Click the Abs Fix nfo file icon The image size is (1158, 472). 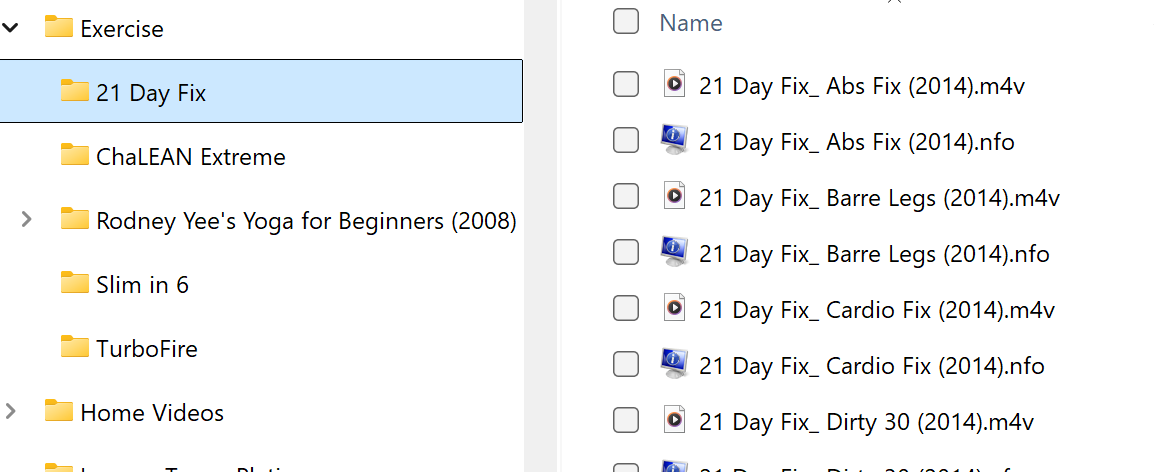(675, 141)
